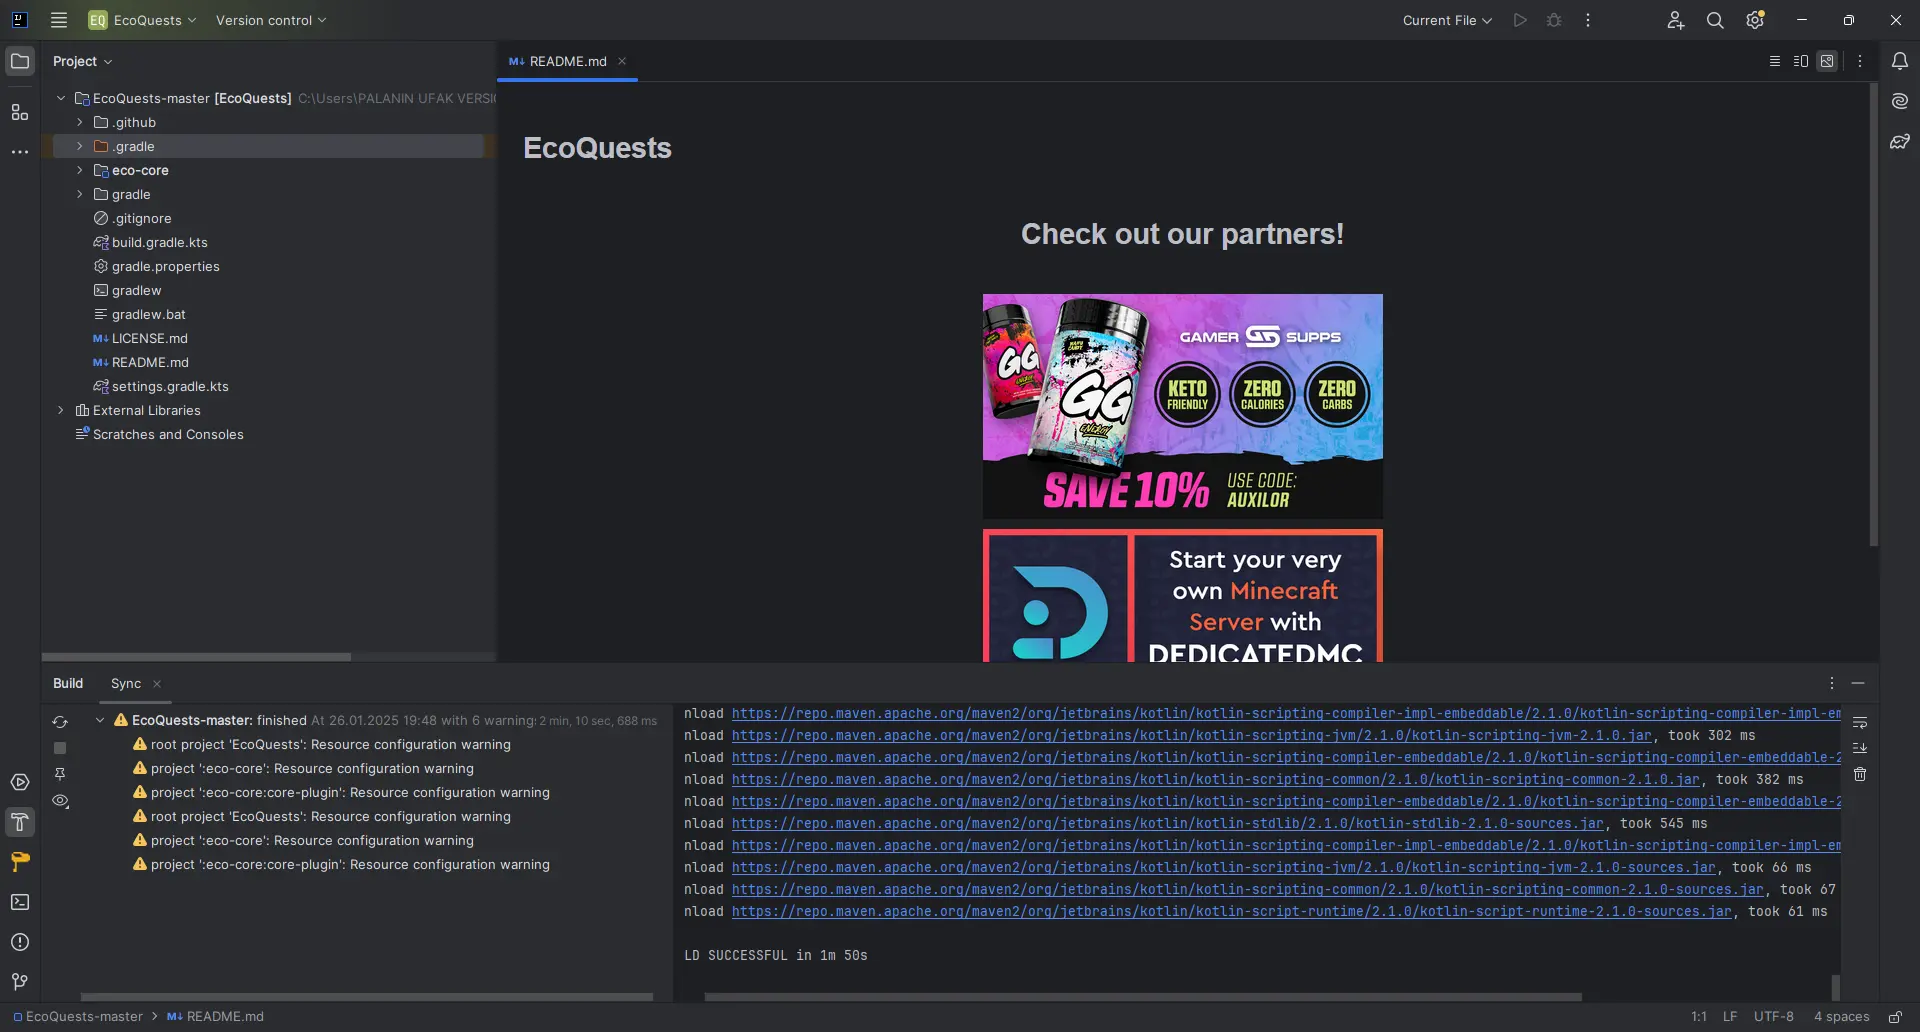The width and height of the screenshot is (1920, 1032).
Task: Toggle read-only lock in status bar
Action: tap(1895, 1016)
